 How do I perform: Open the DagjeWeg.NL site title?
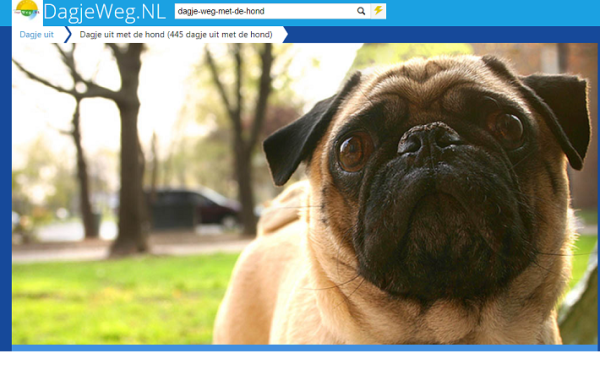(x=104, y=12)
